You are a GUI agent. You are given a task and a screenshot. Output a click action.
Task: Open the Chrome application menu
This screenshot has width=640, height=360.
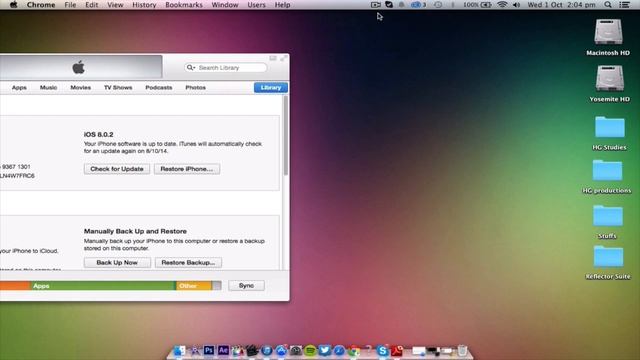[x=41, y=5]
